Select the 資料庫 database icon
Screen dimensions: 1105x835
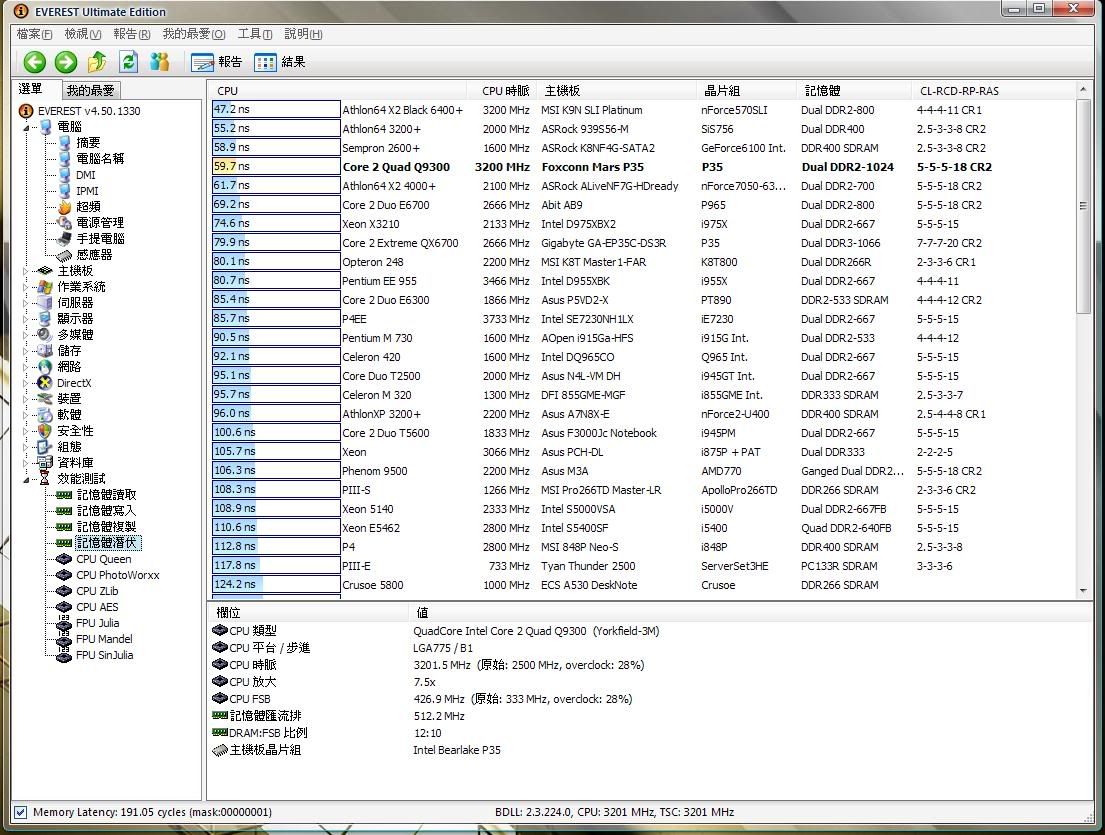pyautogui.click(x=45, y=463)
